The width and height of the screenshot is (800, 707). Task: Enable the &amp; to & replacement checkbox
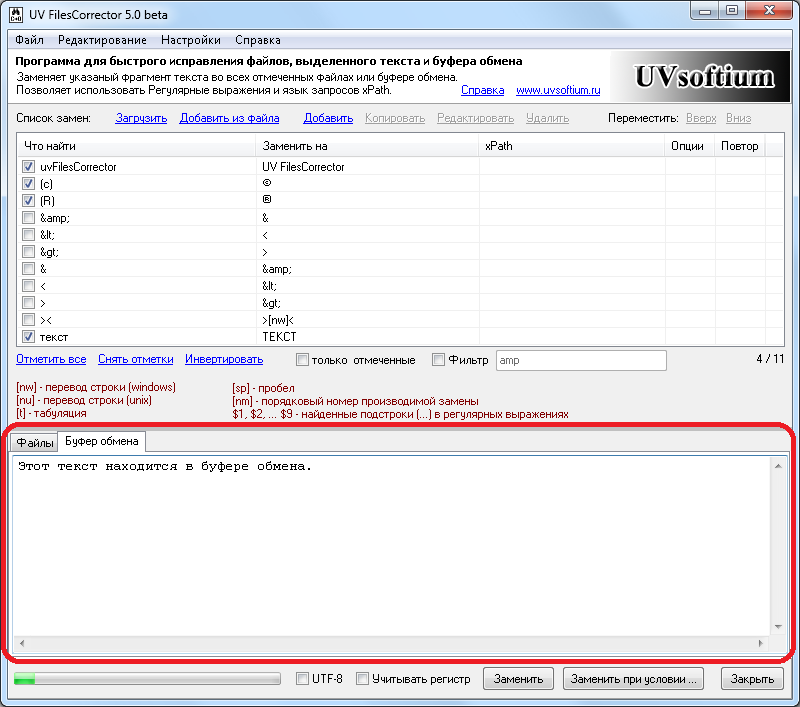pos(28,218)
